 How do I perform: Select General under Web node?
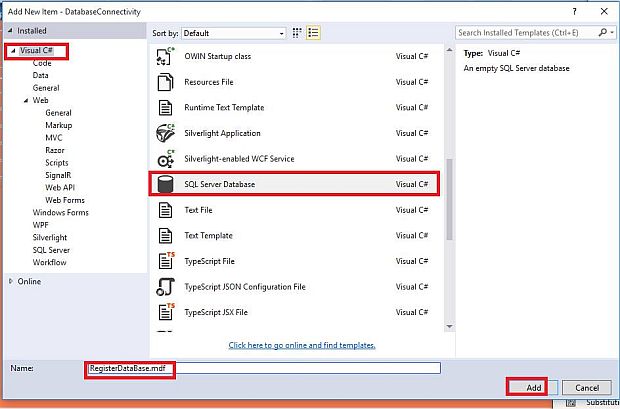pyautogui.click(x=59, y=113)
